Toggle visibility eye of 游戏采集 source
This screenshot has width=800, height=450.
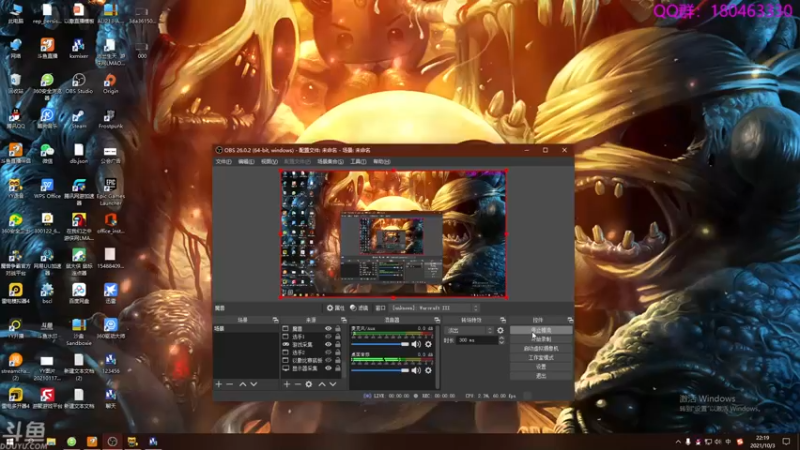(328, 344)
